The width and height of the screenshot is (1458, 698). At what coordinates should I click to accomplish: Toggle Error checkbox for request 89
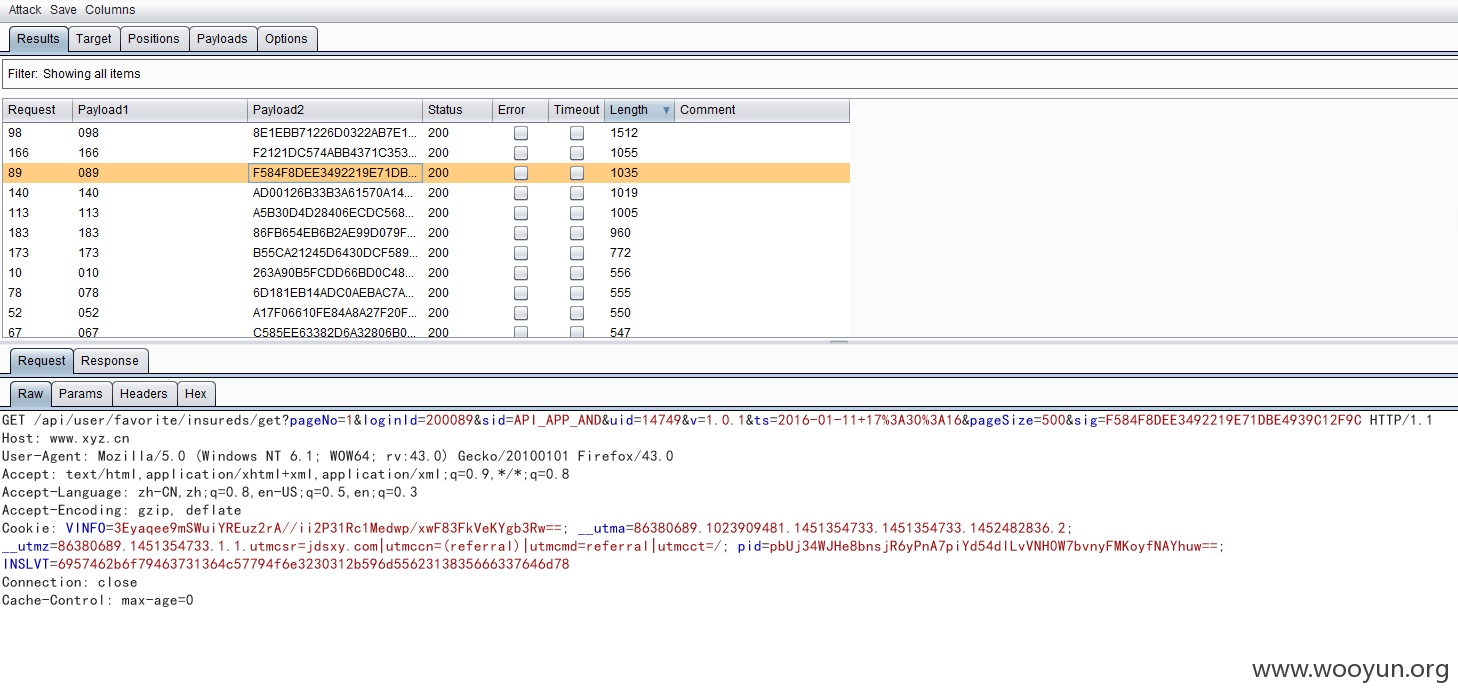tap(521, 173)
